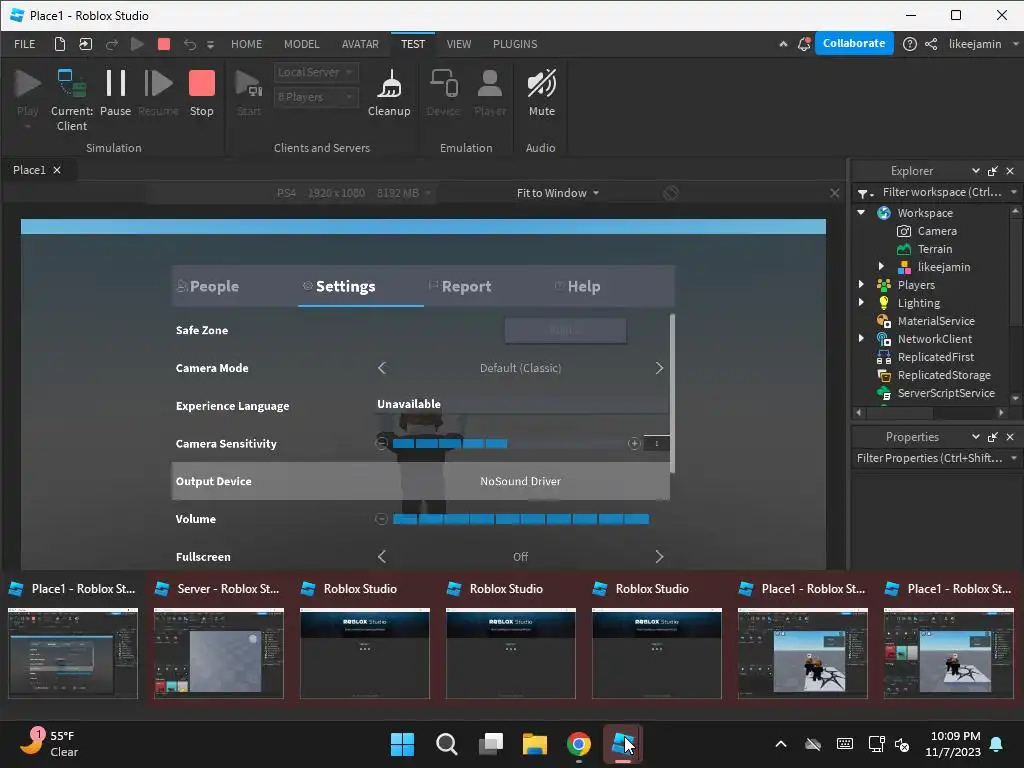
Task: Open the Report tab in game menu
Action: coord(460,286)
